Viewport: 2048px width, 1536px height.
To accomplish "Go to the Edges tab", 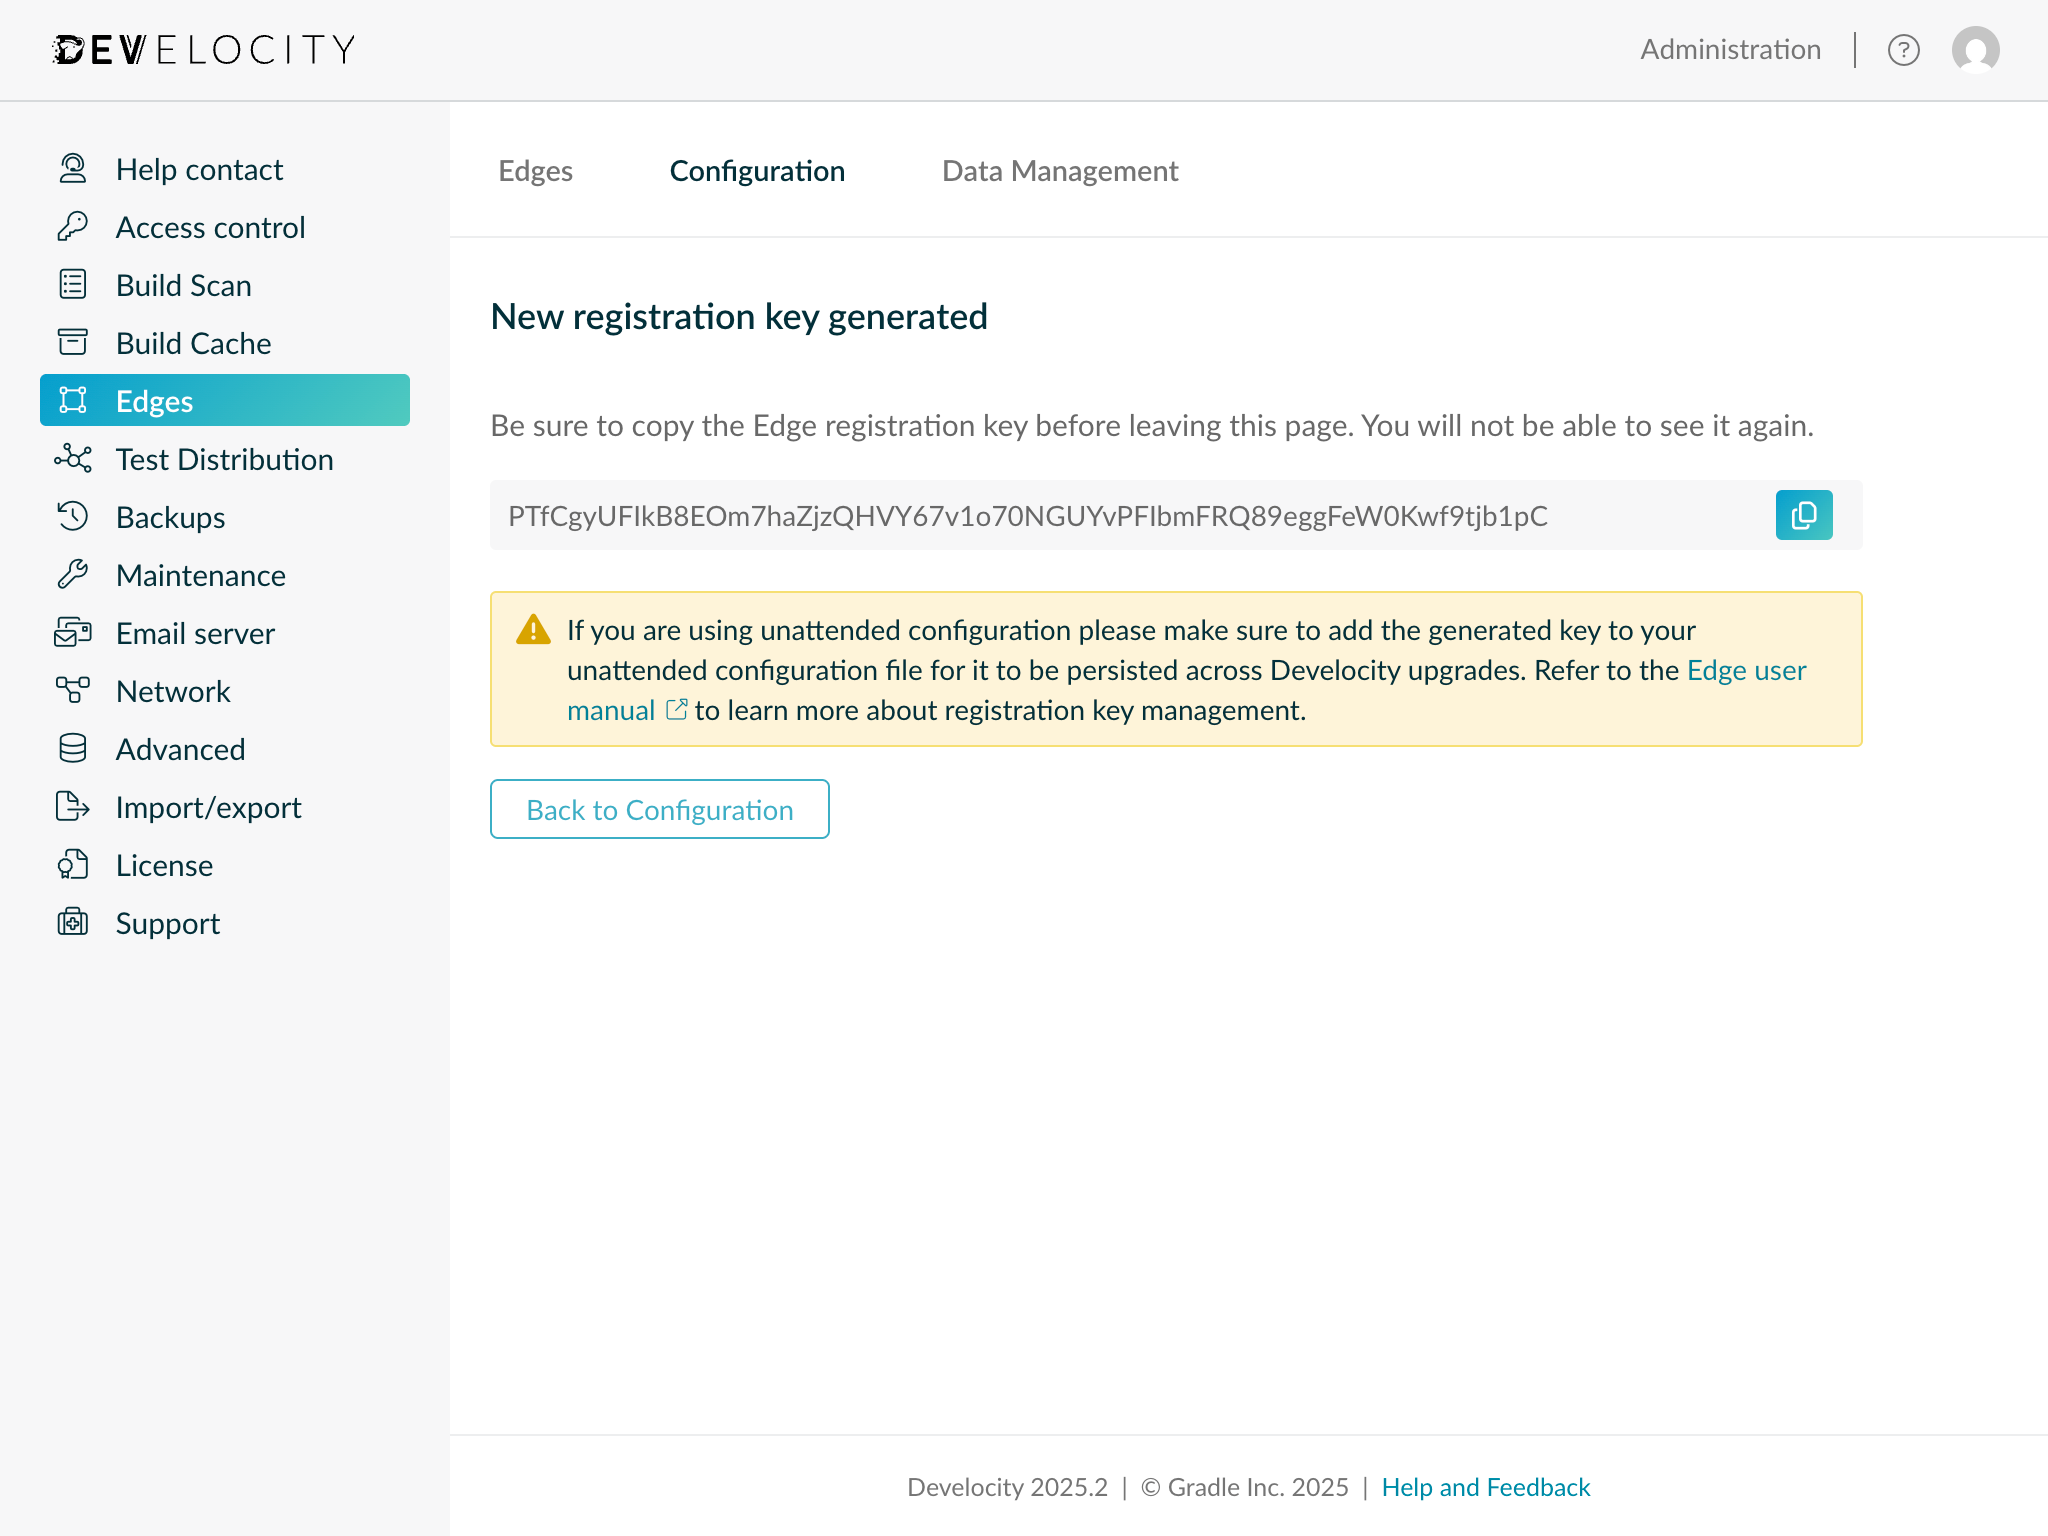I will point(535,171).
